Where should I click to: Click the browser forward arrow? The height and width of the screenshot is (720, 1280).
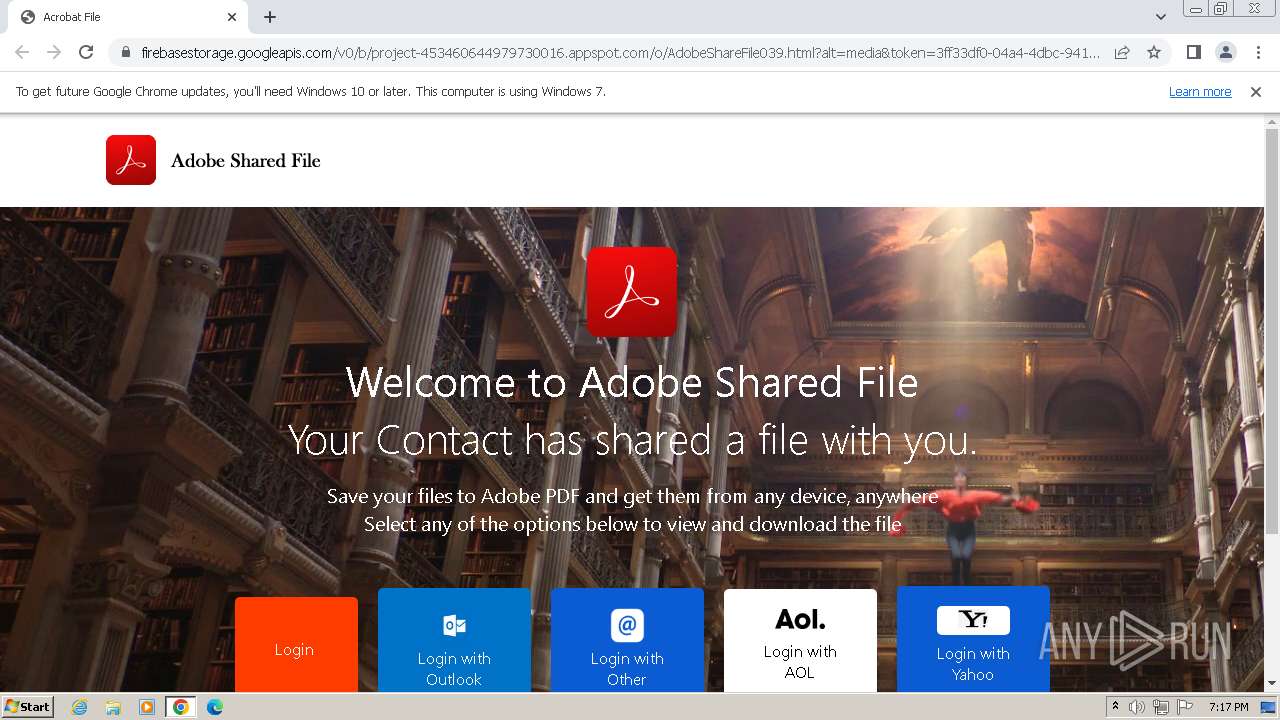click(x=54, y=52)
